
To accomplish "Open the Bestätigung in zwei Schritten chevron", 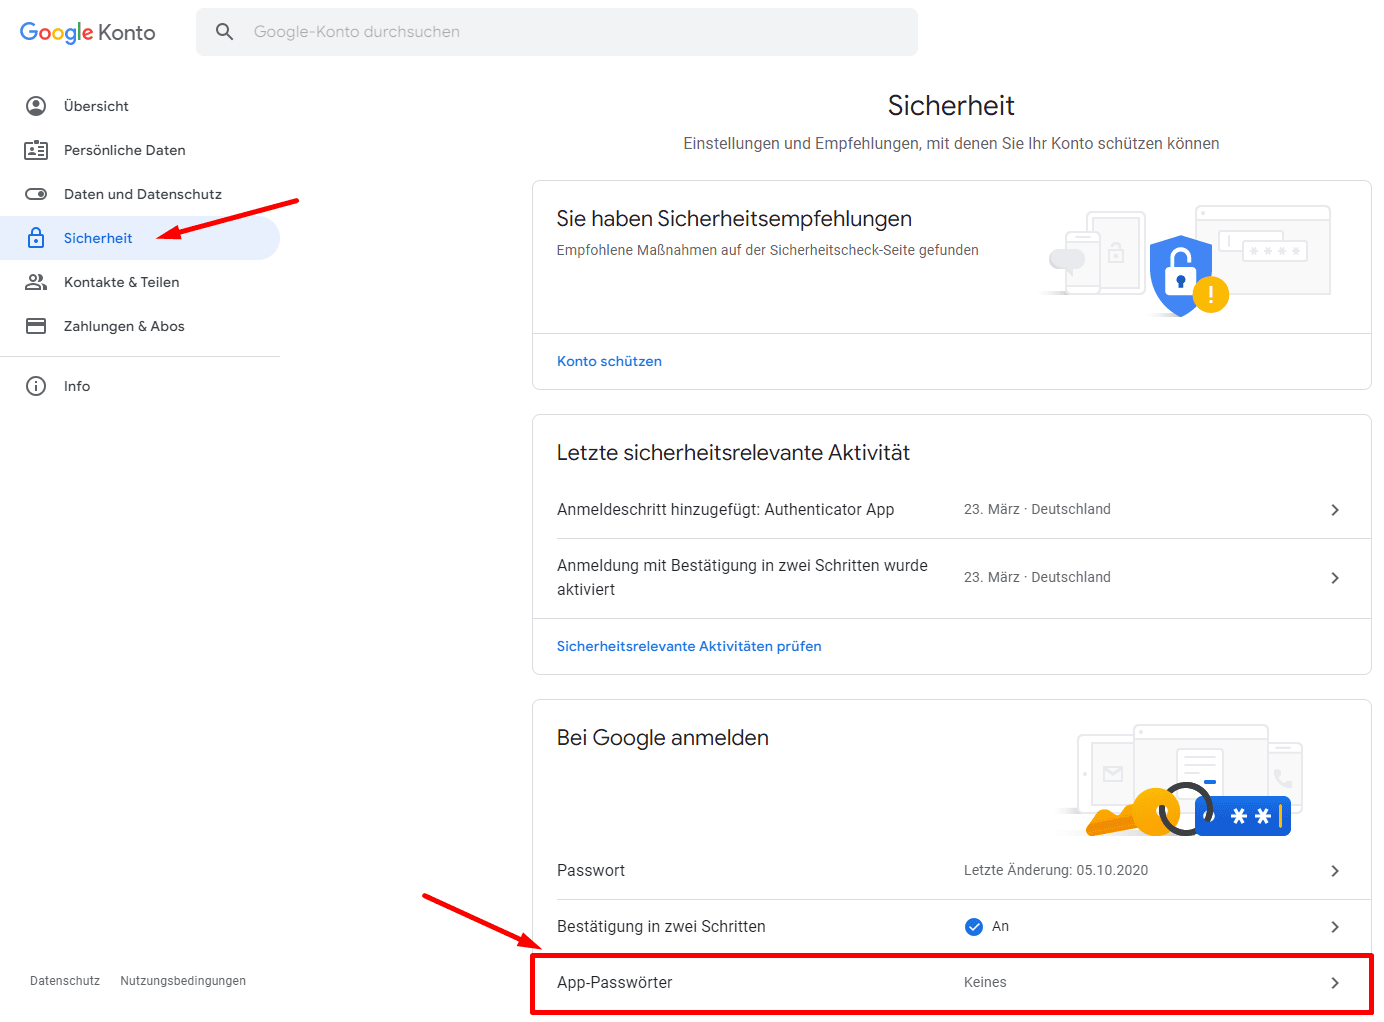I will (x=1334, y=927).
